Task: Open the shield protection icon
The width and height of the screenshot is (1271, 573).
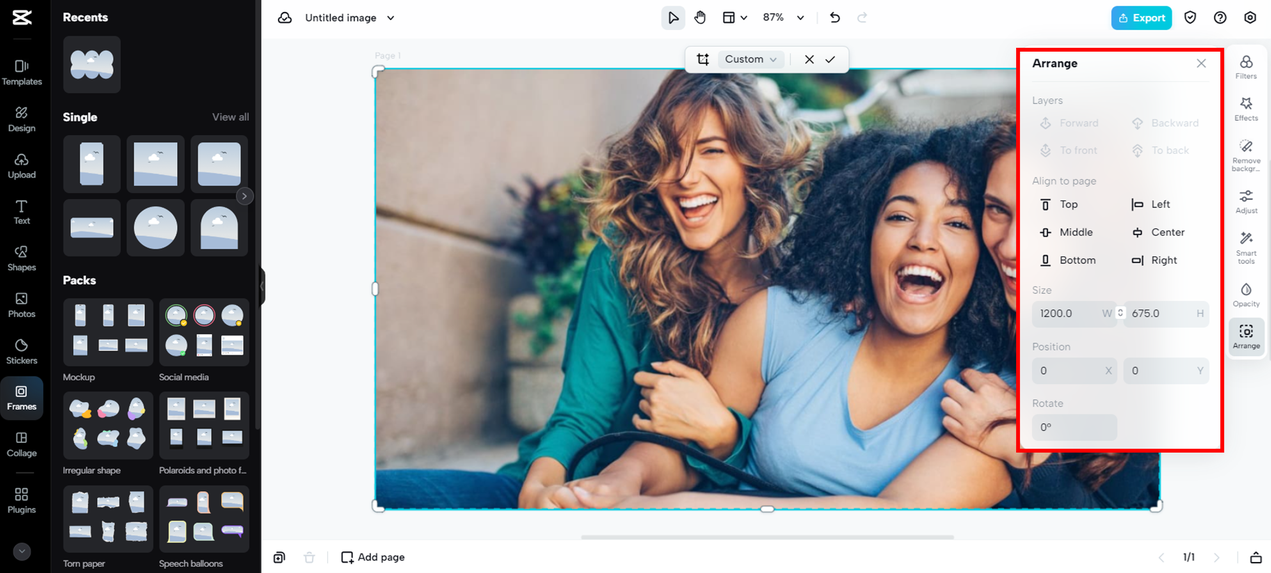Action: [1190, 18]
